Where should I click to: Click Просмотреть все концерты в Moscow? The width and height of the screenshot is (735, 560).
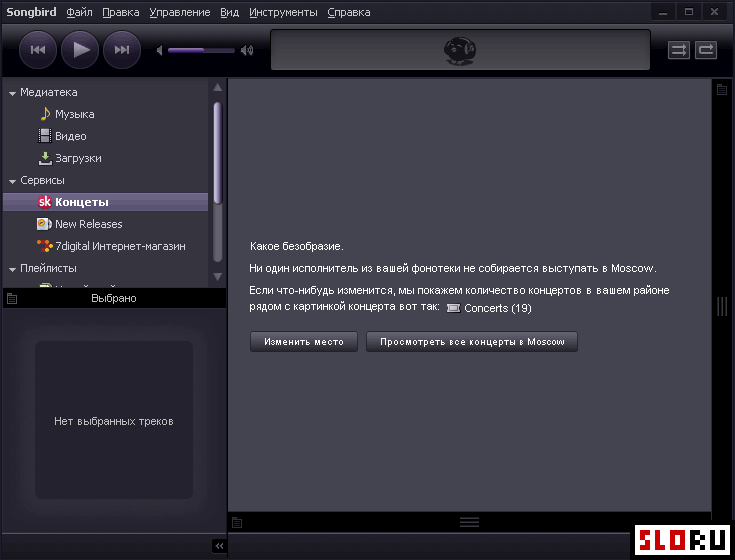[472, 342]
